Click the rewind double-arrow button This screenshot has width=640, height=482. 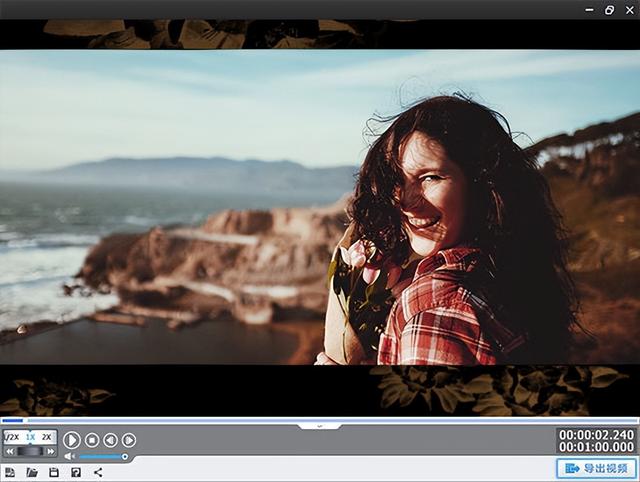[10, 451]
